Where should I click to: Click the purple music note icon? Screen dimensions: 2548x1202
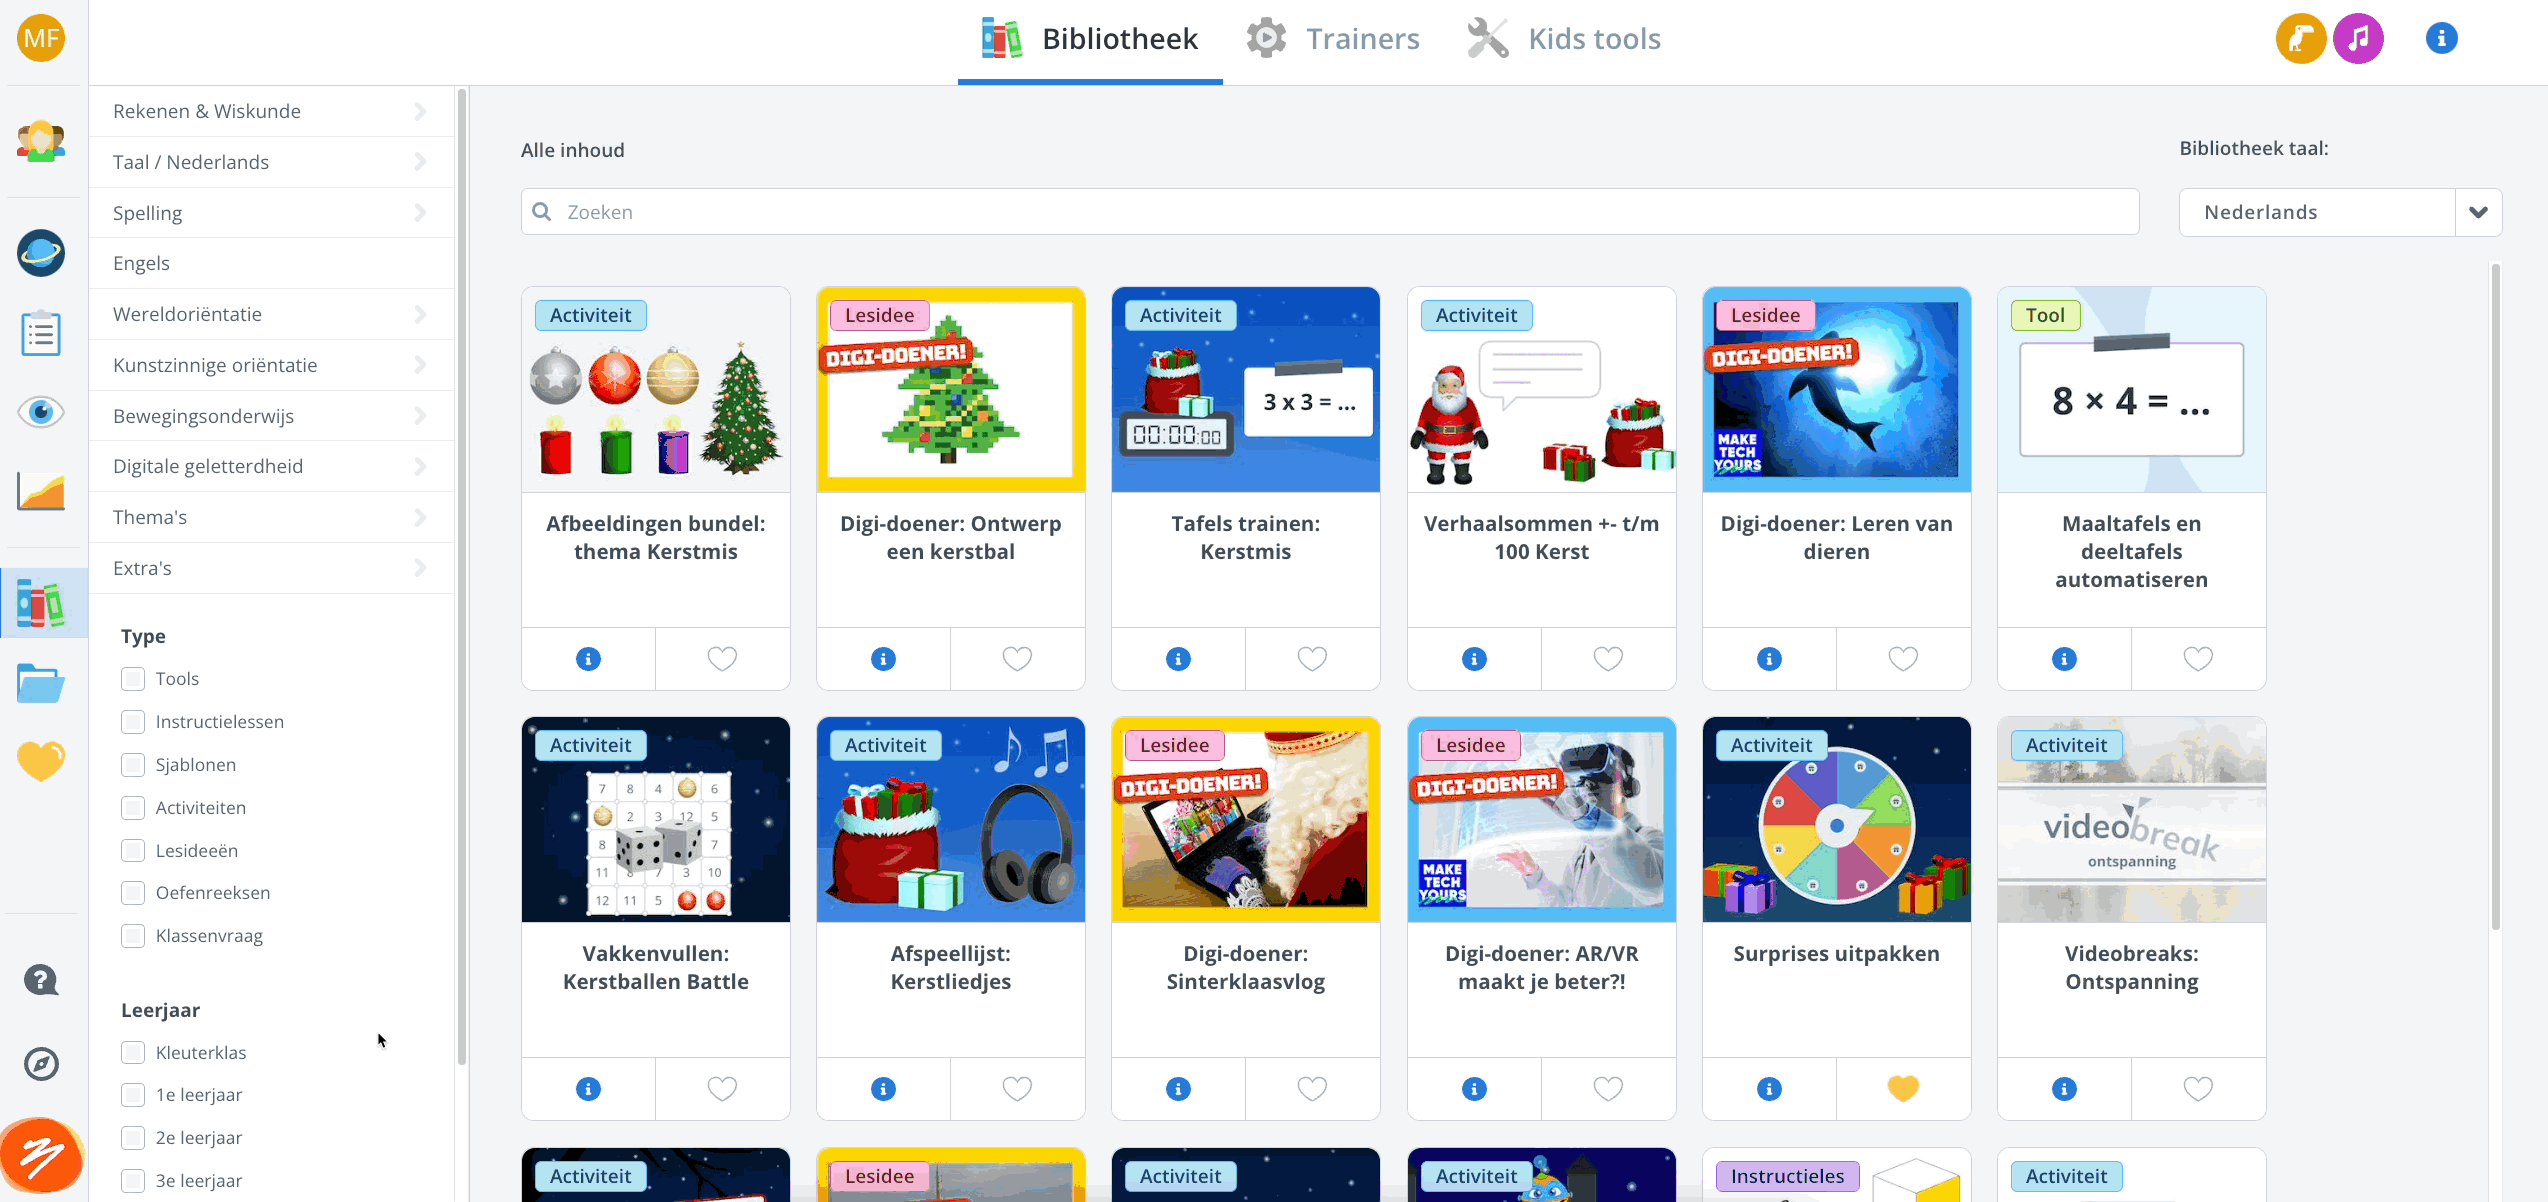[2358, 38]
